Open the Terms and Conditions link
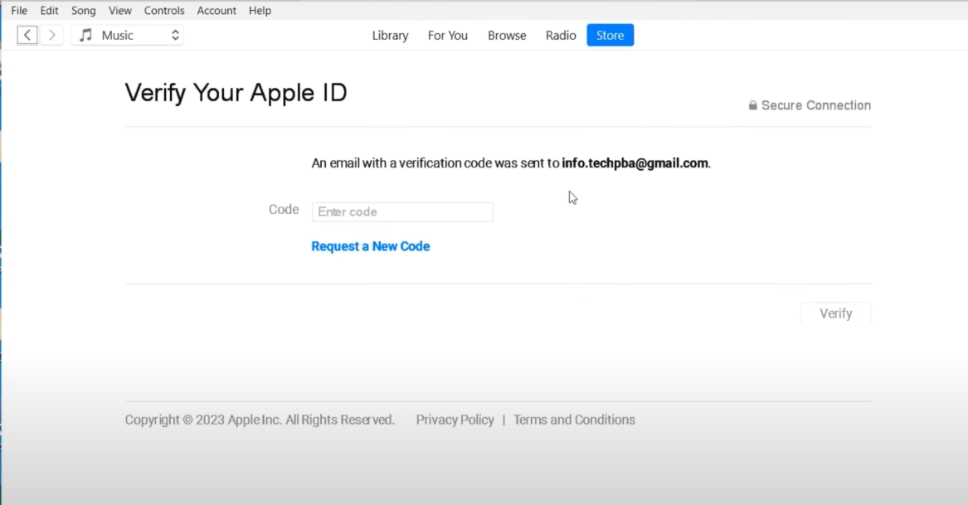Viewport: 968px width, 505px height. (x=574, y=420)
